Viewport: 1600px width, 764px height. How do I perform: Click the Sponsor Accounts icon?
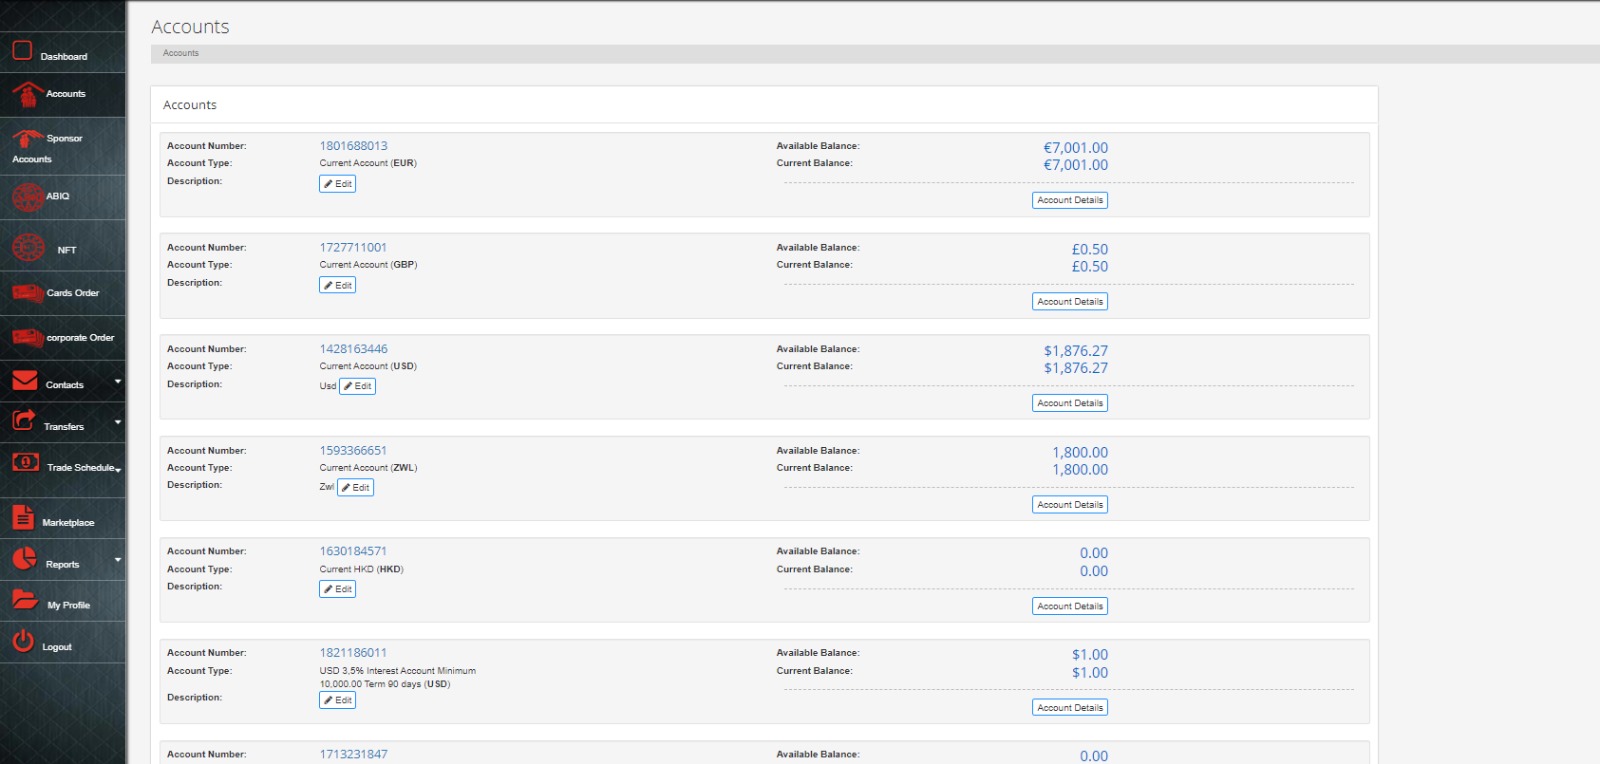click(27, 138)
